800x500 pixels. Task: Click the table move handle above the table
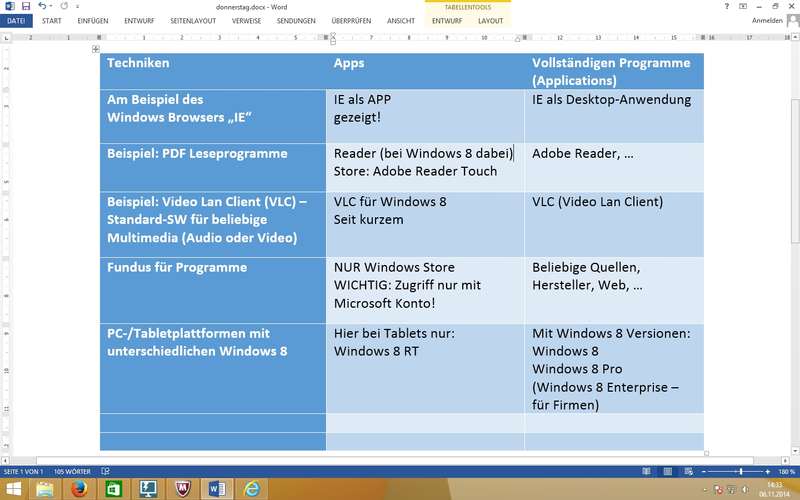(x=96, y=49)
